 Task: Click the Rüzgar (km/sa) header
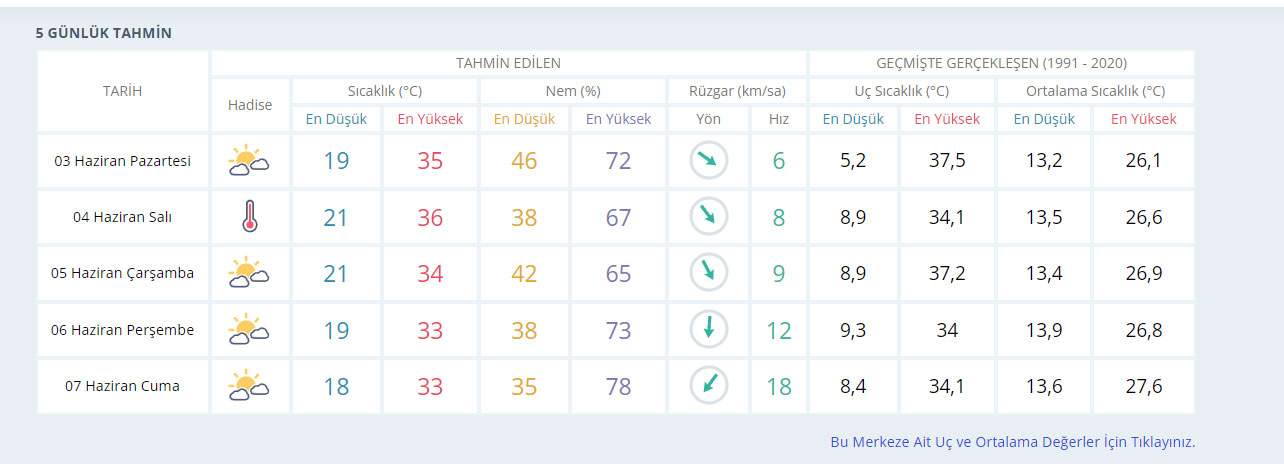(736, 91)
